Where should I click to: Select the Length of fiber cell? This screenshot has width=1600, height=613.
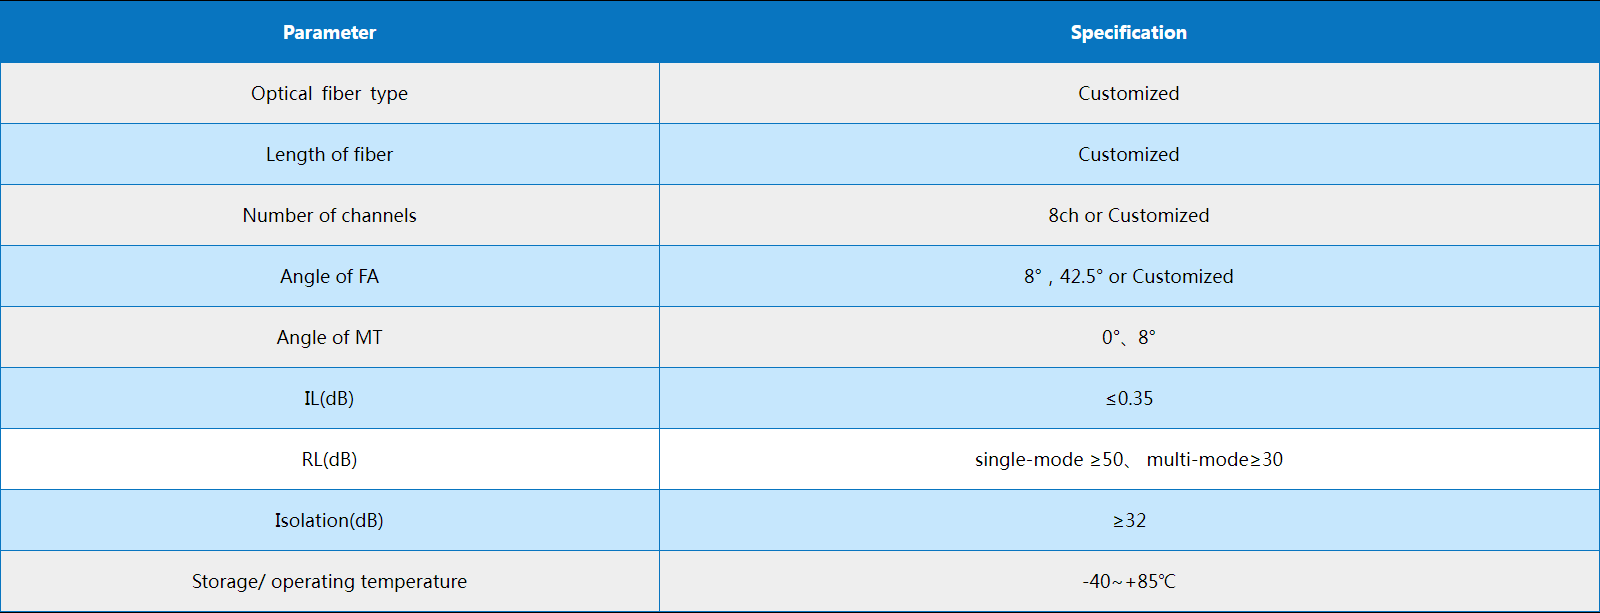point(329,154)
